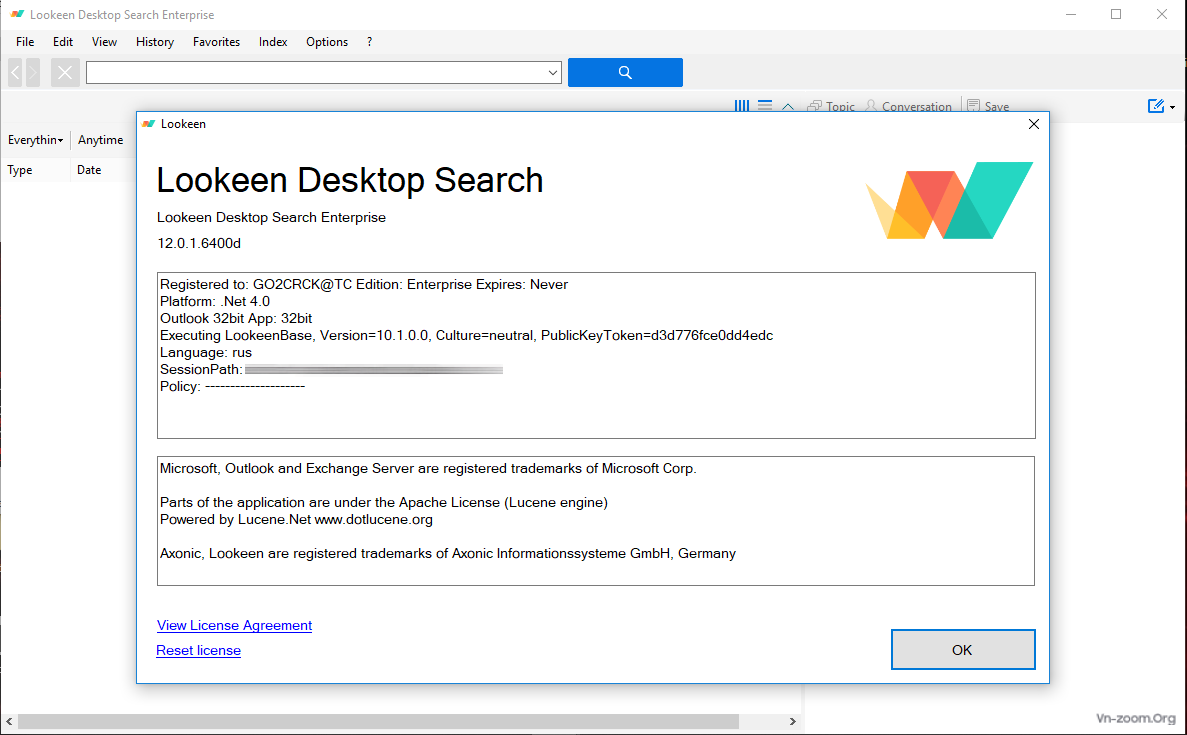Sort by the Type column header
Viewport: 1187px width, 735px height.
point(20,170)
